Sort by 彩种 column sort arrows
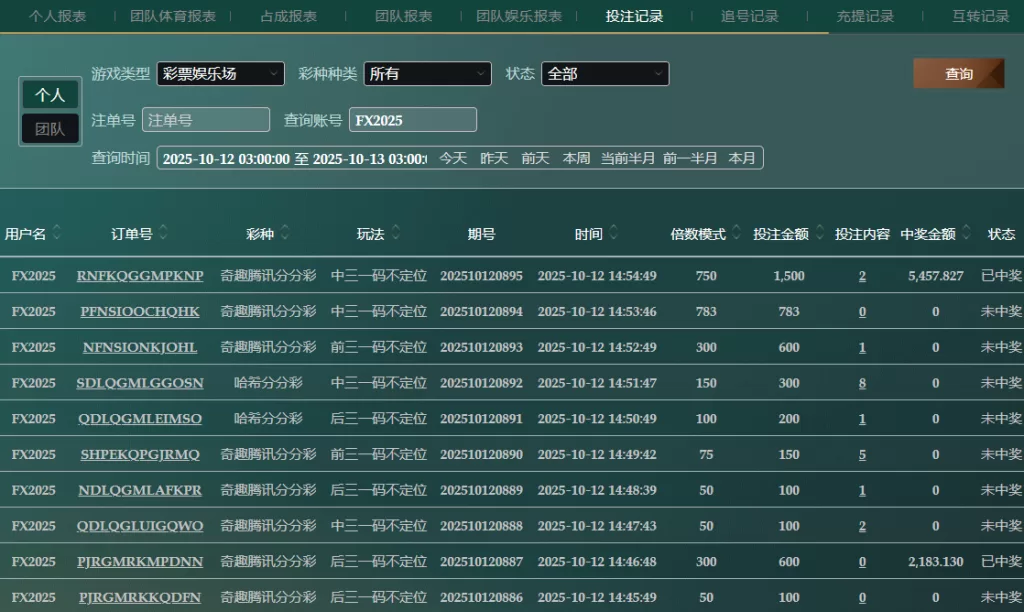Viewport: 1024px width, 612px height. [x=285, y=234]
